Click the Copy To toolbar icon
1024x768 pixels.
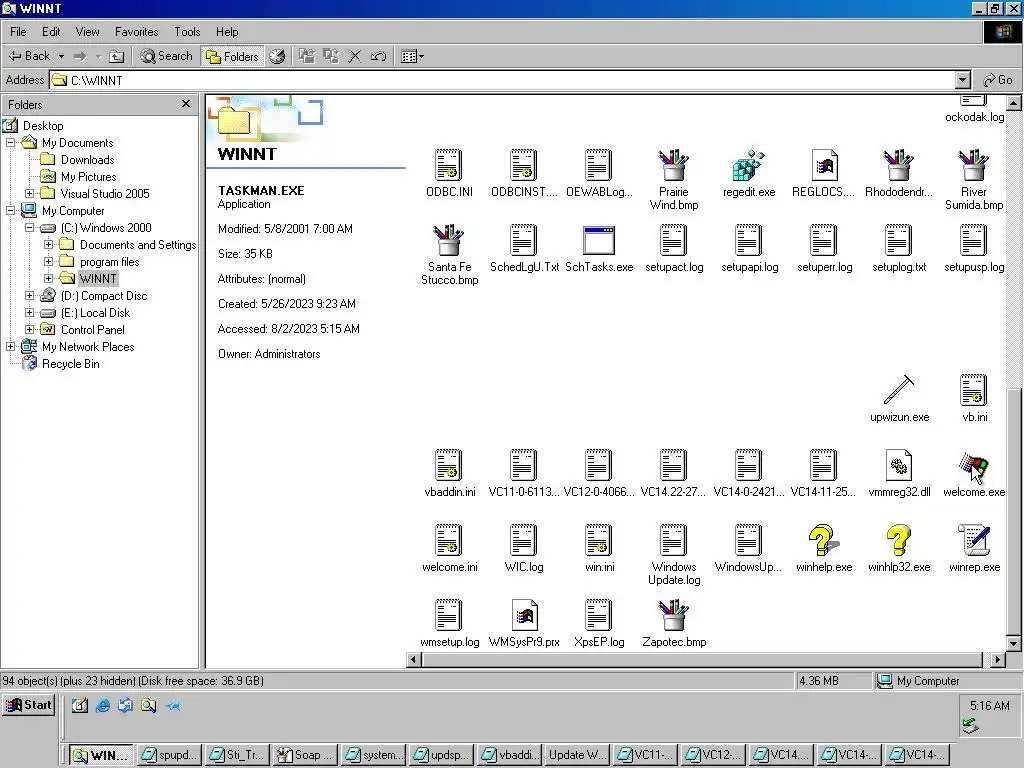point(331,56)
